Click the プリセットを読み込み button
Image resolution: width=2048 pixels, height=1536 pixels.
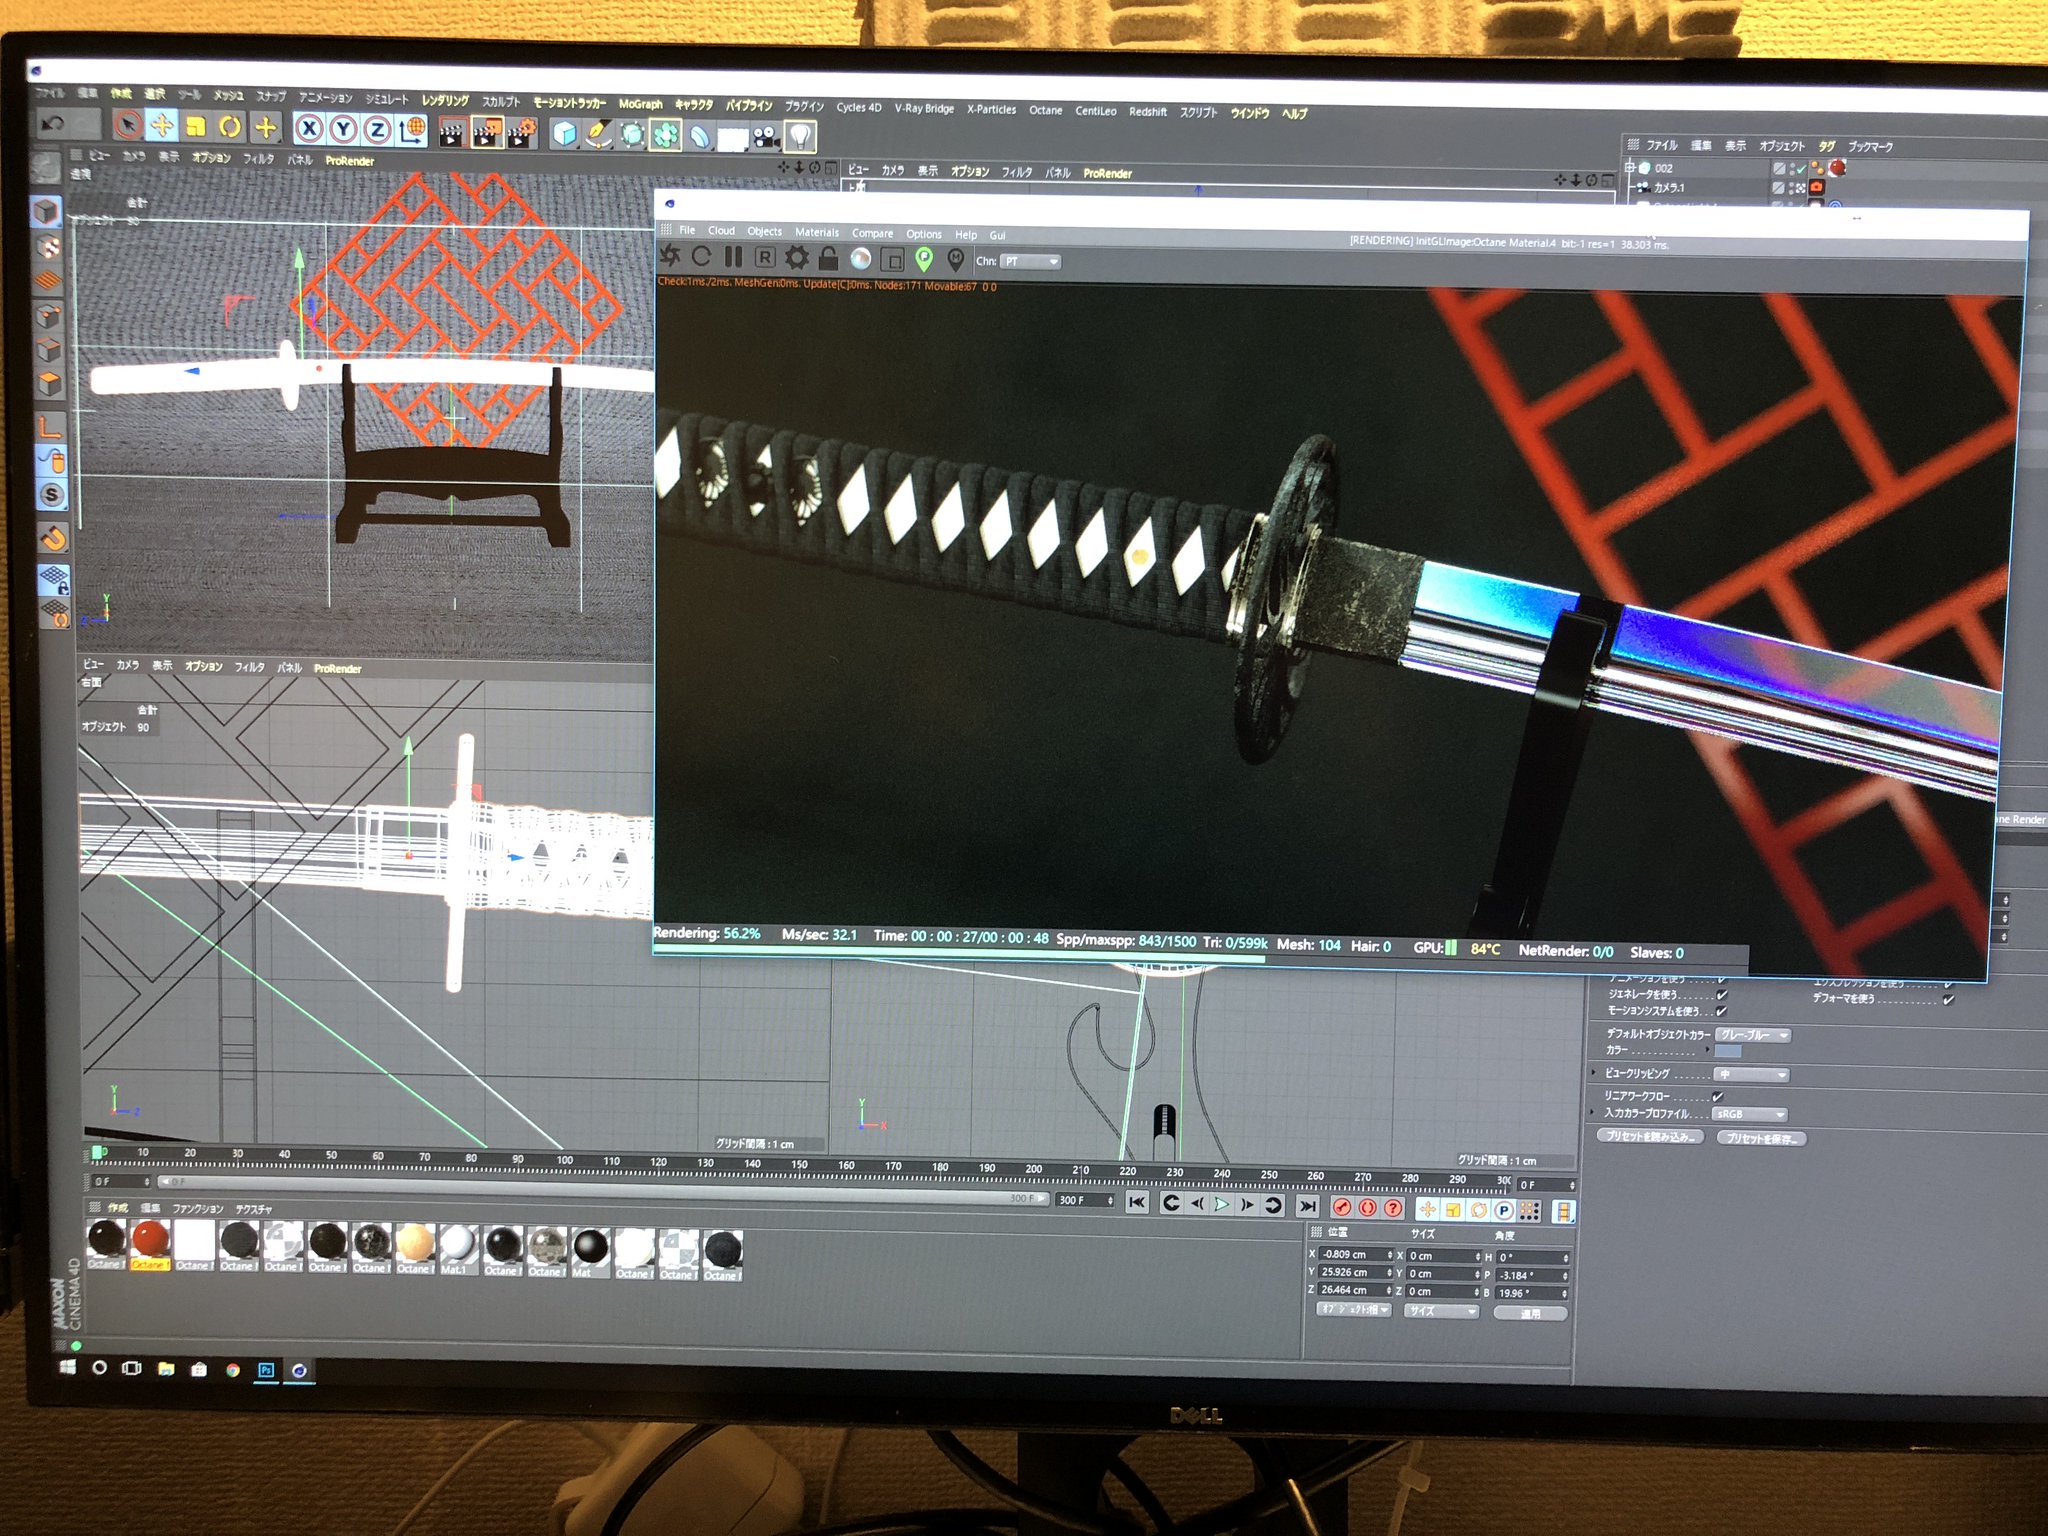coord(1649,1137)
